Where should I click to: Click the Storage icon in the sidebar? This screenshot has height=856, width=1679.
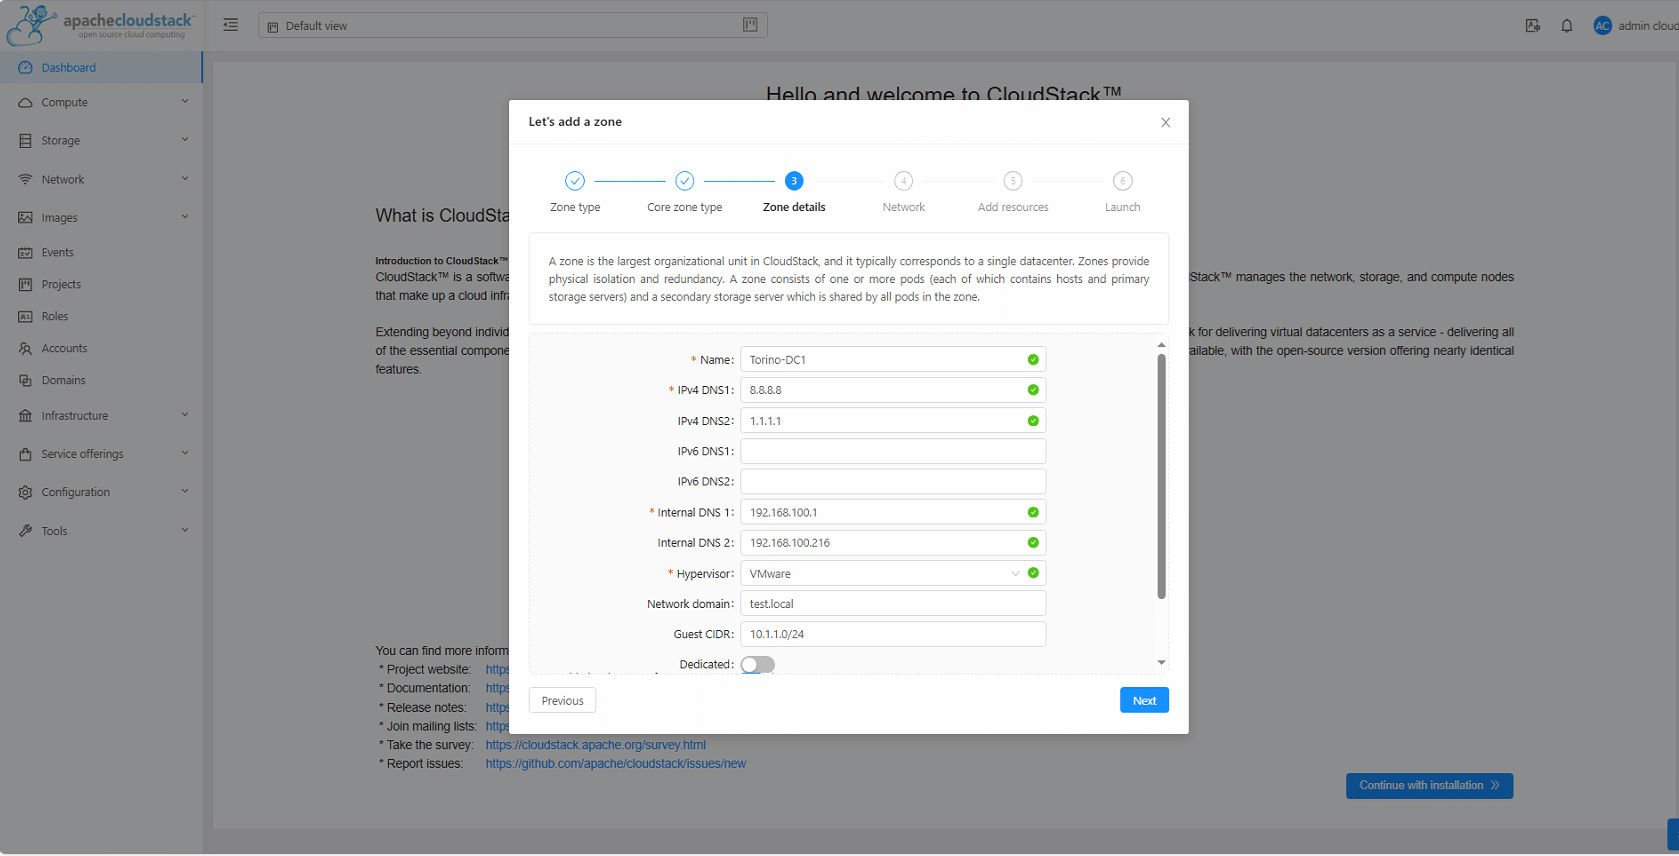pos(25,141)
